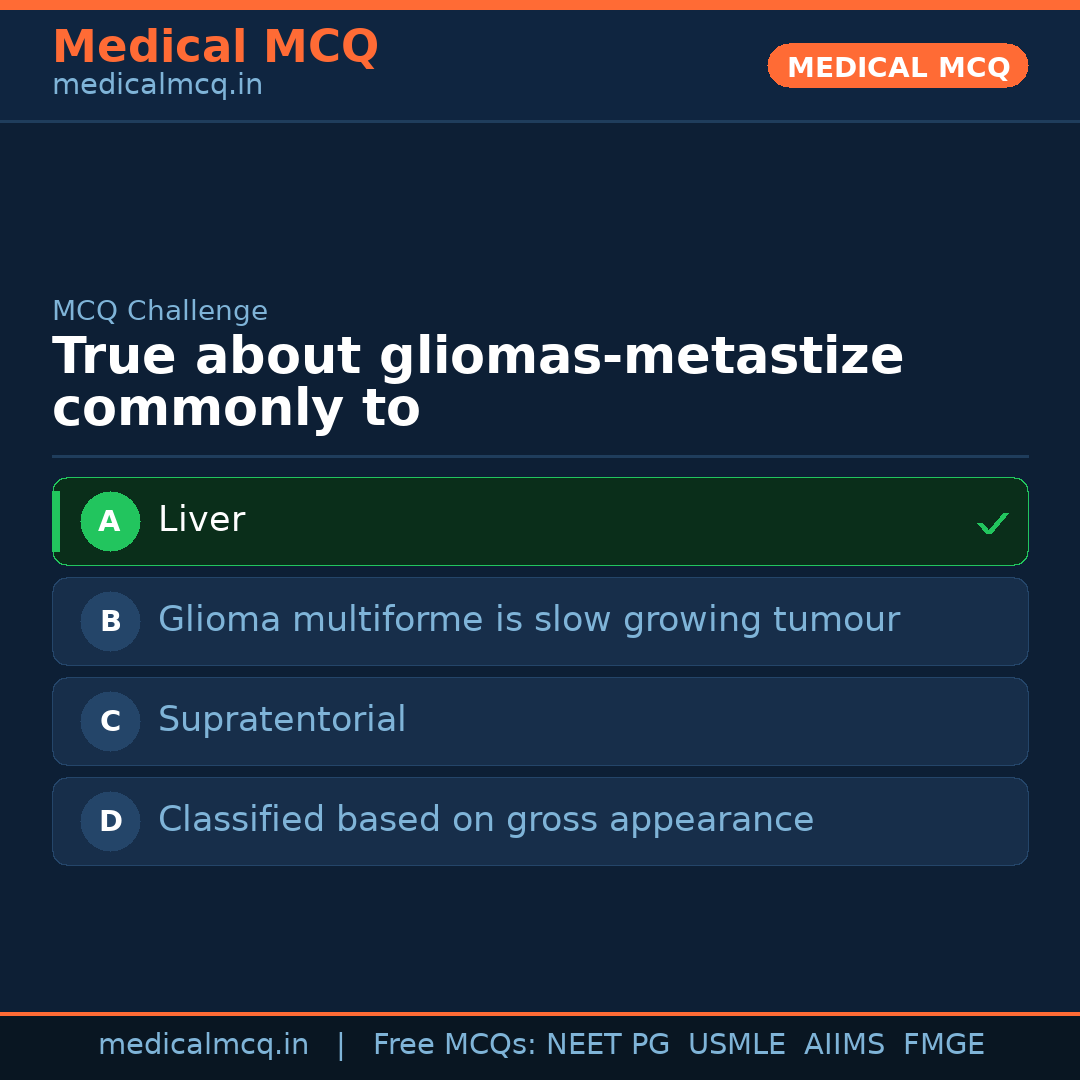Click the D option circle
Image resolution: width=1080 pixels, height=1080 pixels.
110,821
